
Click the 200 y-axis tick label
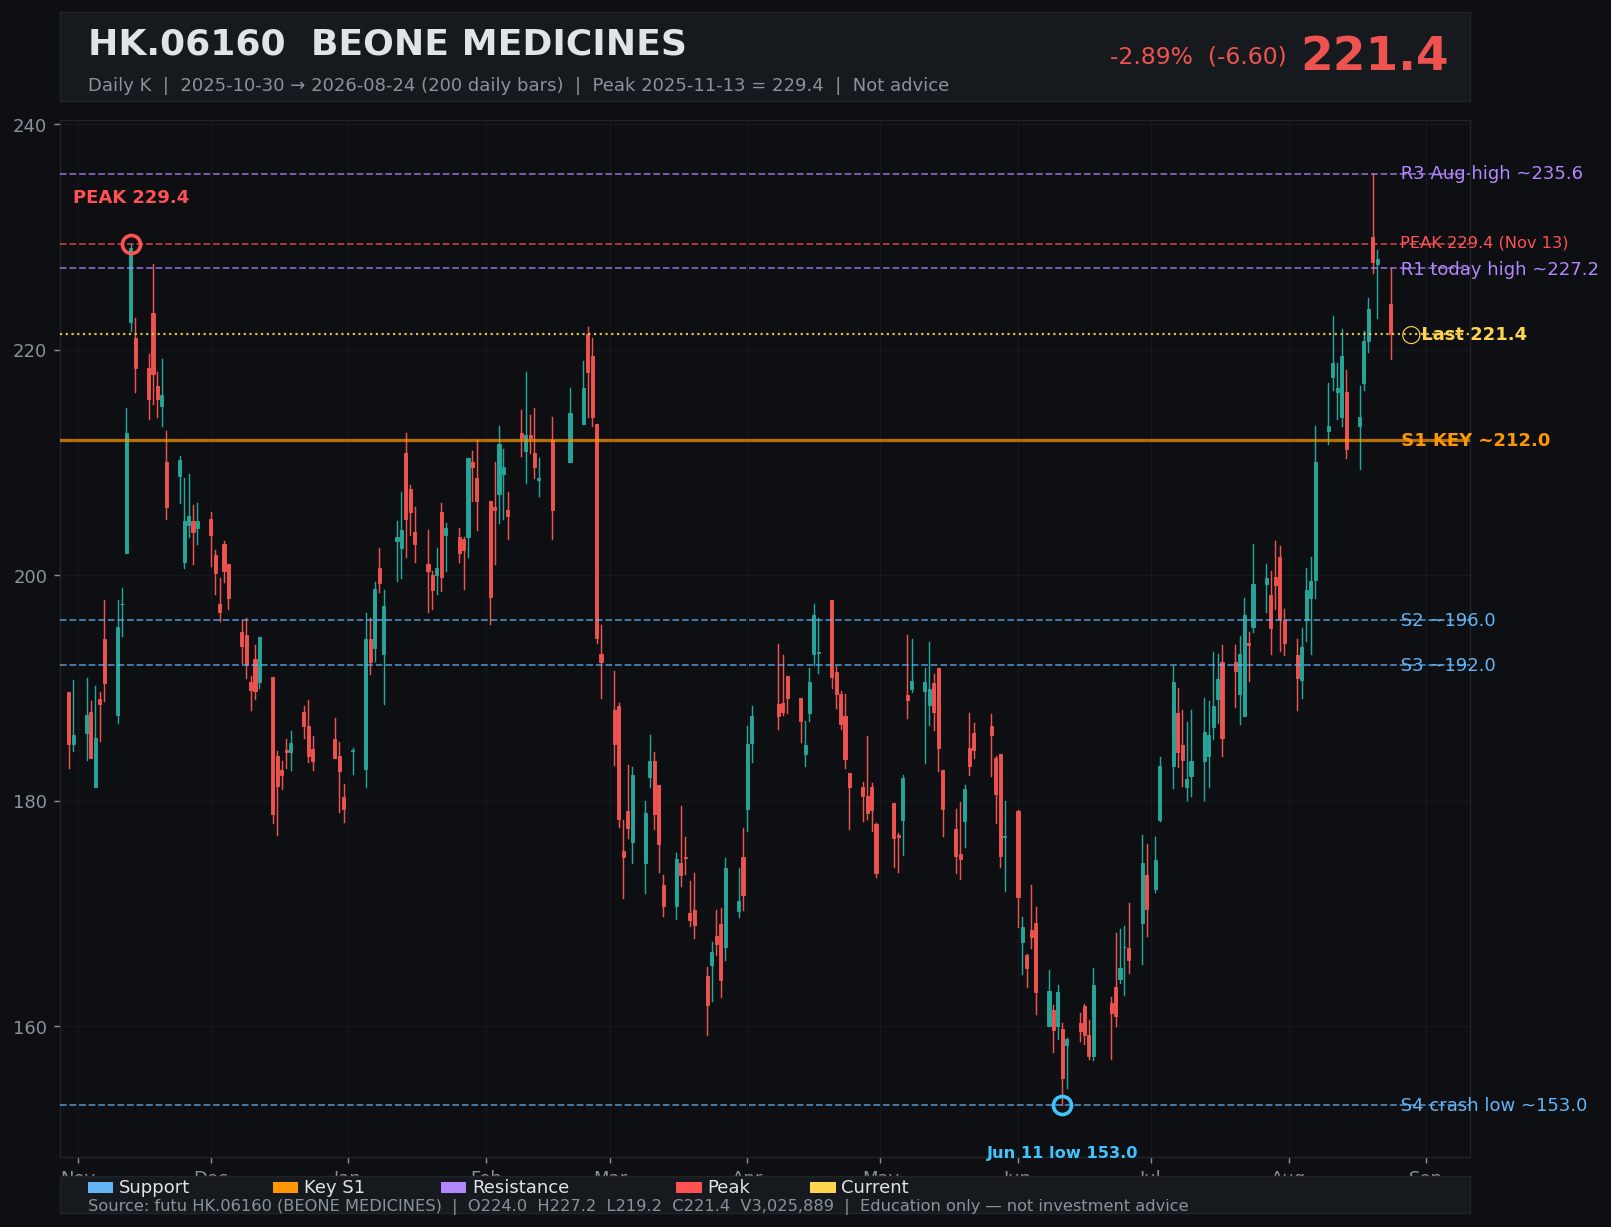pyautogui.click(x=31, y=576)
